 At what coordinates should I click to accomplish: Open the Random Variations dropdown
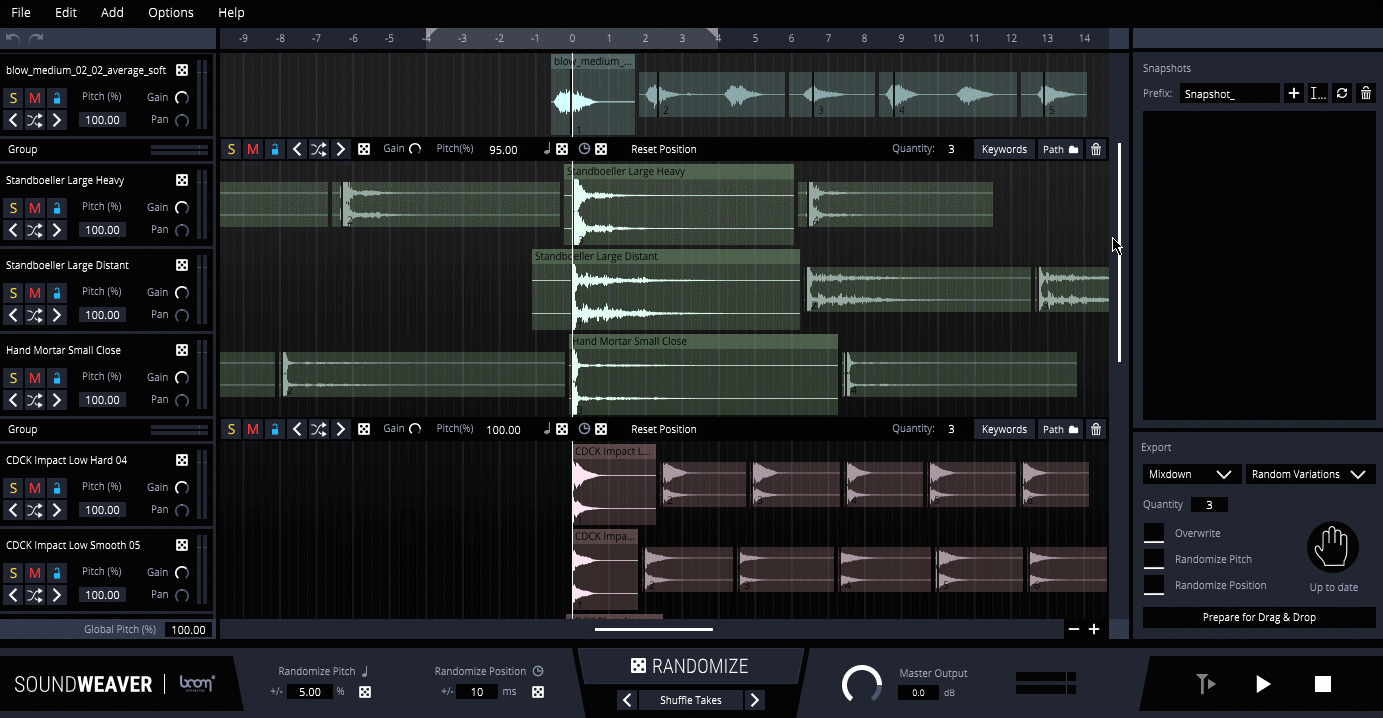click(1310, 473)
